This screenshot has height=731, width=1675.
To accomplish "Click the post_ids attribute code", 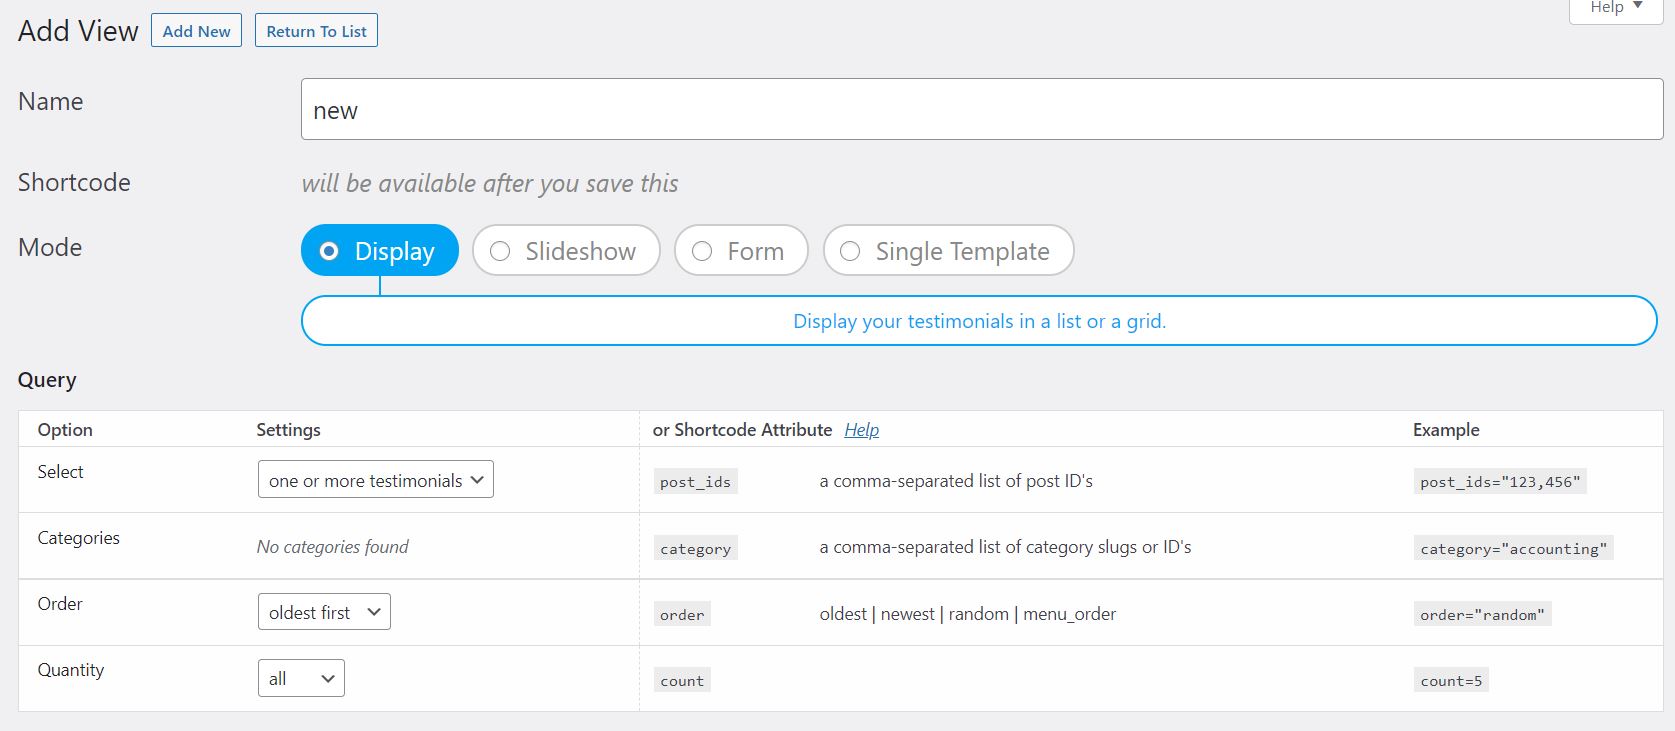I will tap(695, 482).
